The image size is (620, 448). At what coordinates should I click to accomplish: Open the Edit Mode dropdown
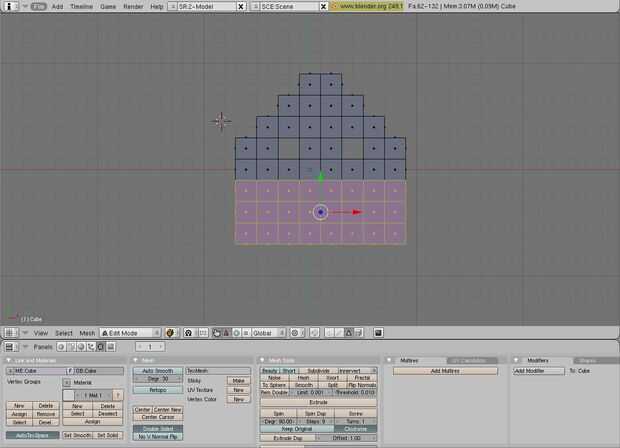pos(130,333)
